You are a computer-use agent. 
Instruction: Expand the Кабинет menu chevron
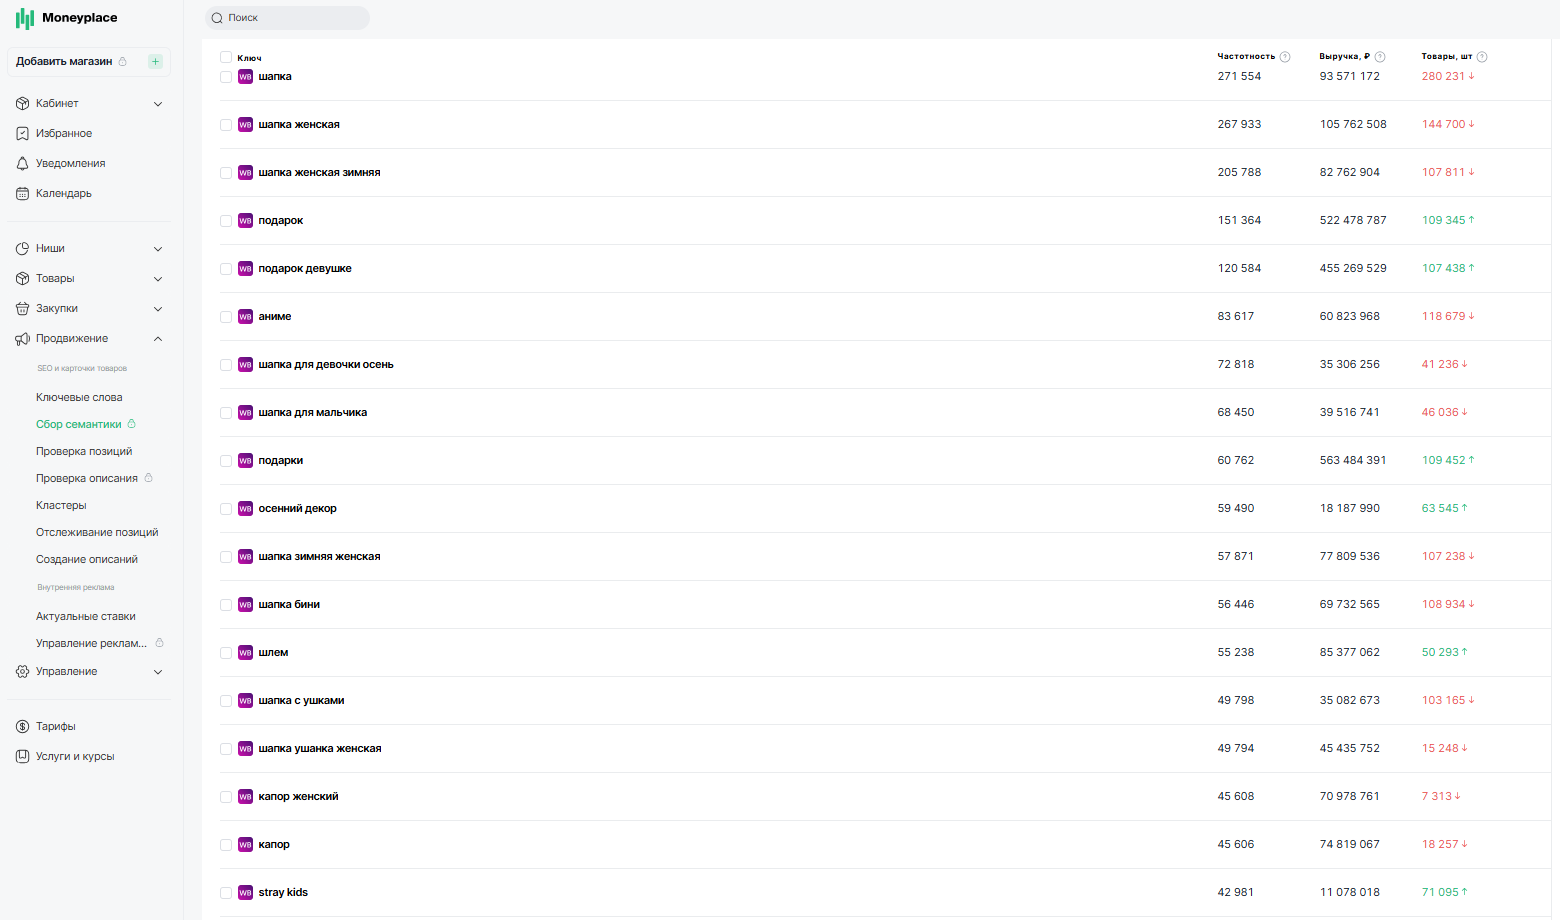[x=158, y=104]
